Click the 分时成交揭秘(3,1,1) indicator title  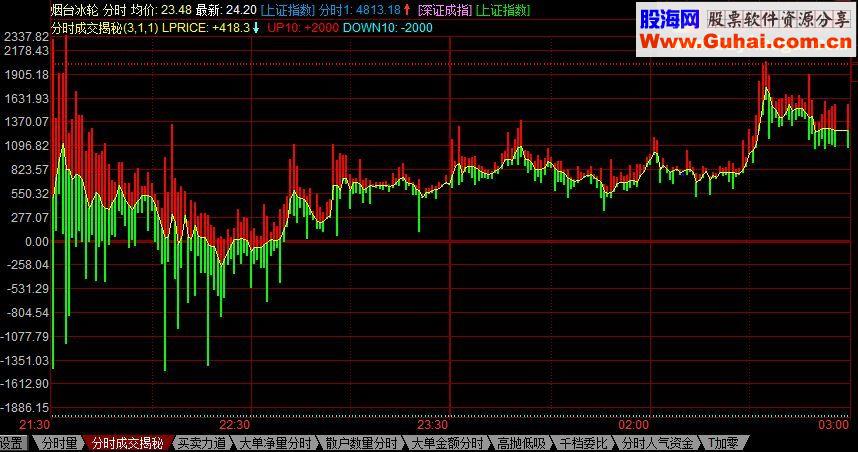tap(105, 27)
